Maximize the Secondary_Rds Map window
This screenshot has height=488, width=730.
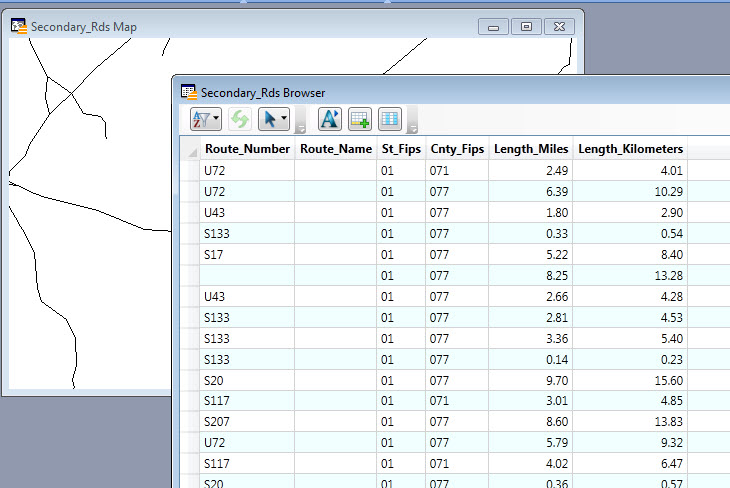click(x=527, y=27)
